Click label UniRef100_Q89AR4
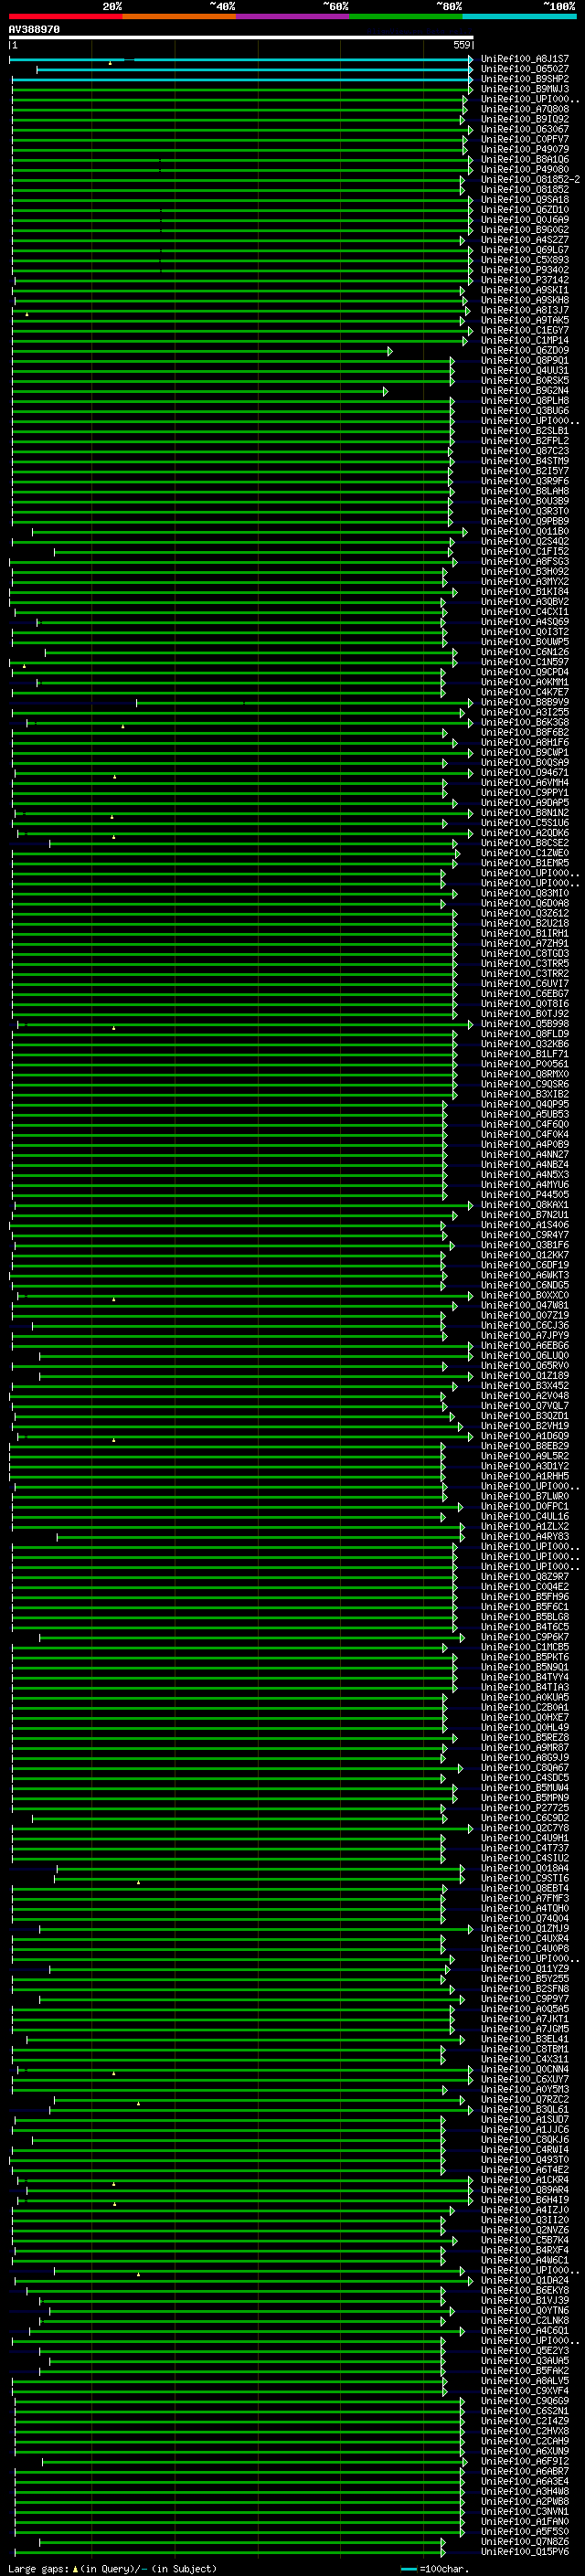Viewport: 585px width, 2576px height. coord(525,2190)
